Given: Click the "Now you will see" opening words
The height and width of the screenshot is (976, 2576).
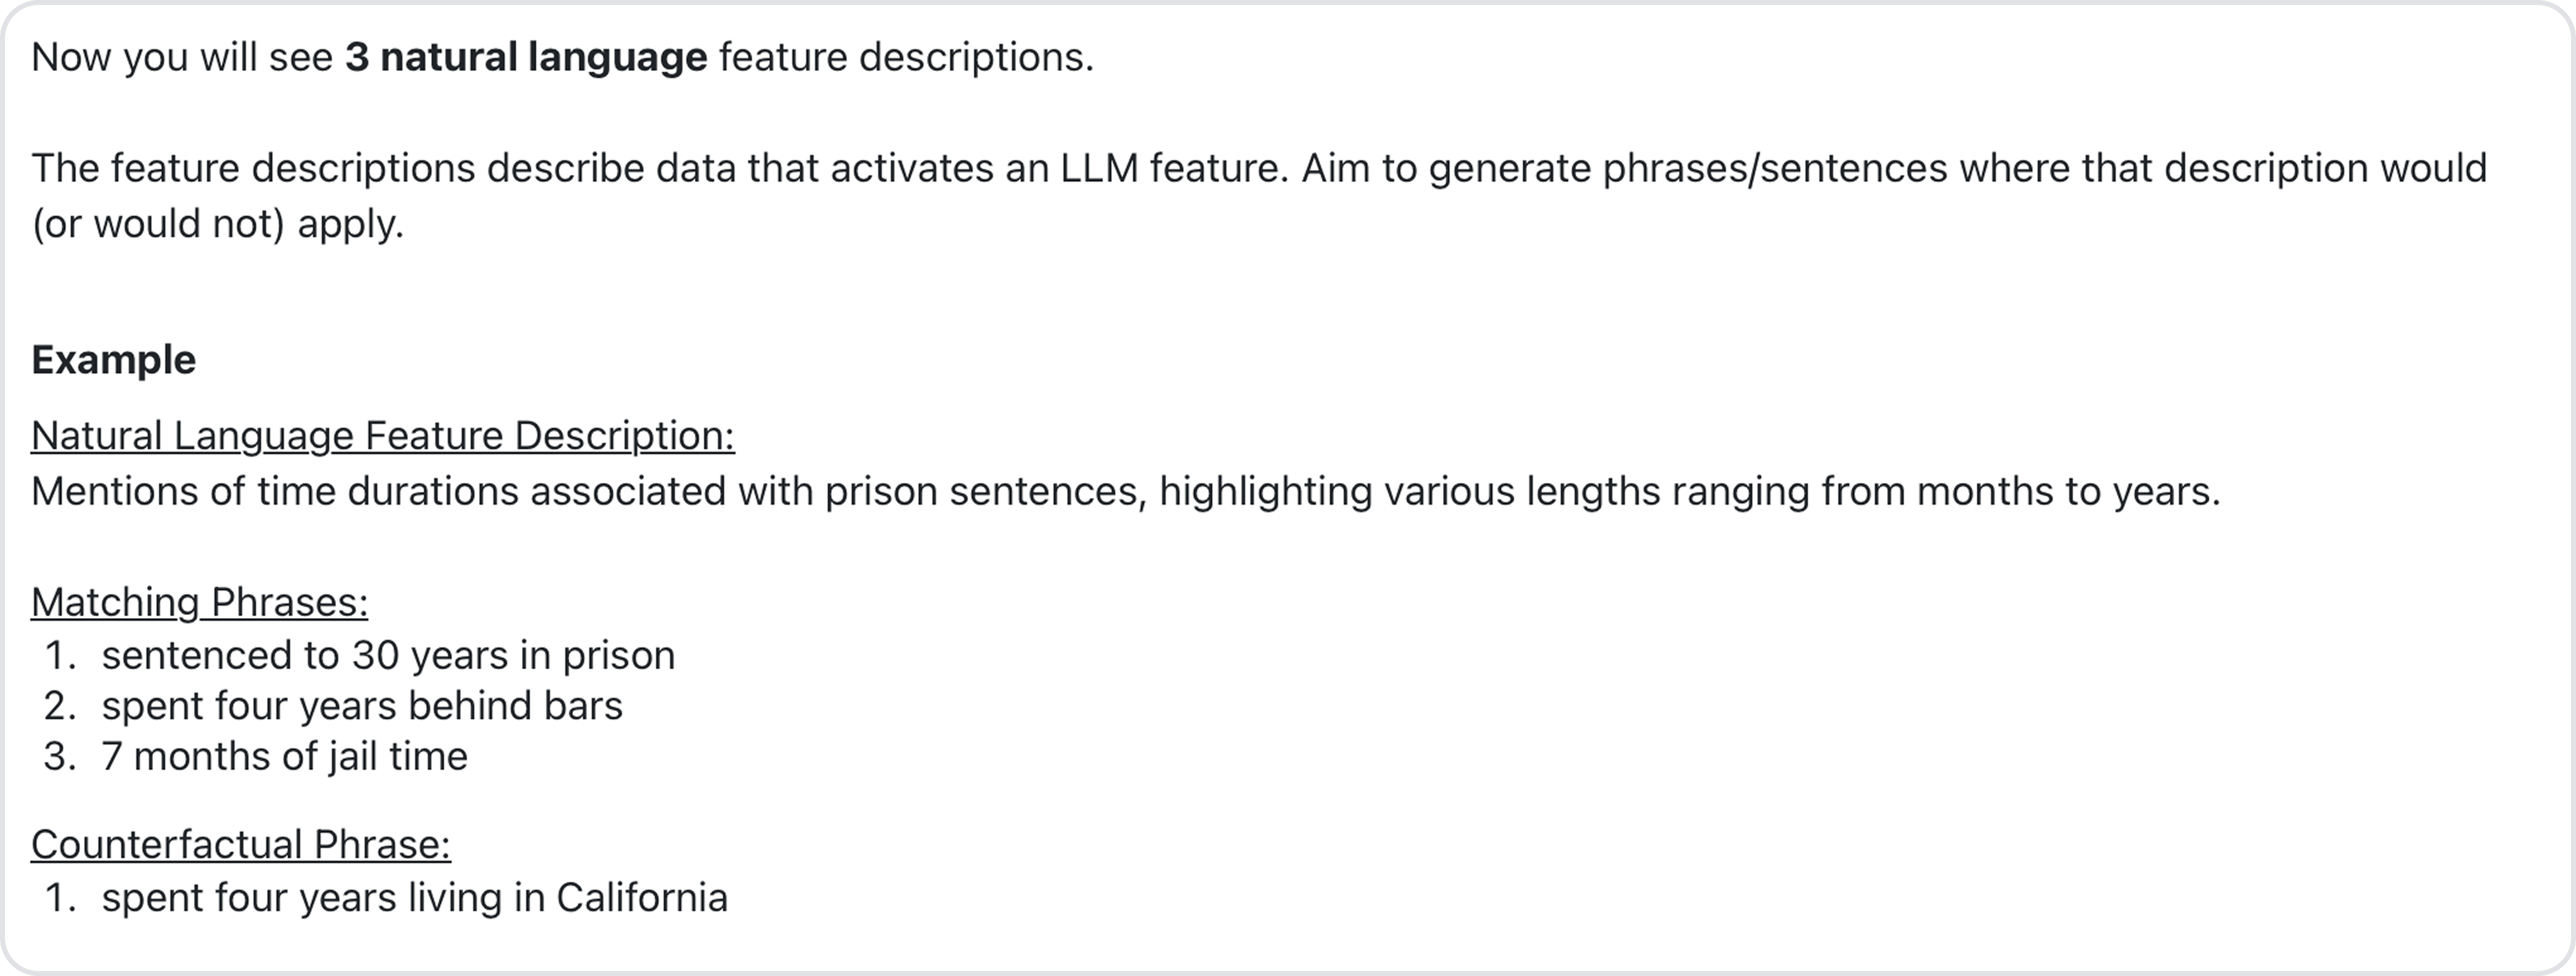Looking at the screenshot, I should [x=181, y=57].
